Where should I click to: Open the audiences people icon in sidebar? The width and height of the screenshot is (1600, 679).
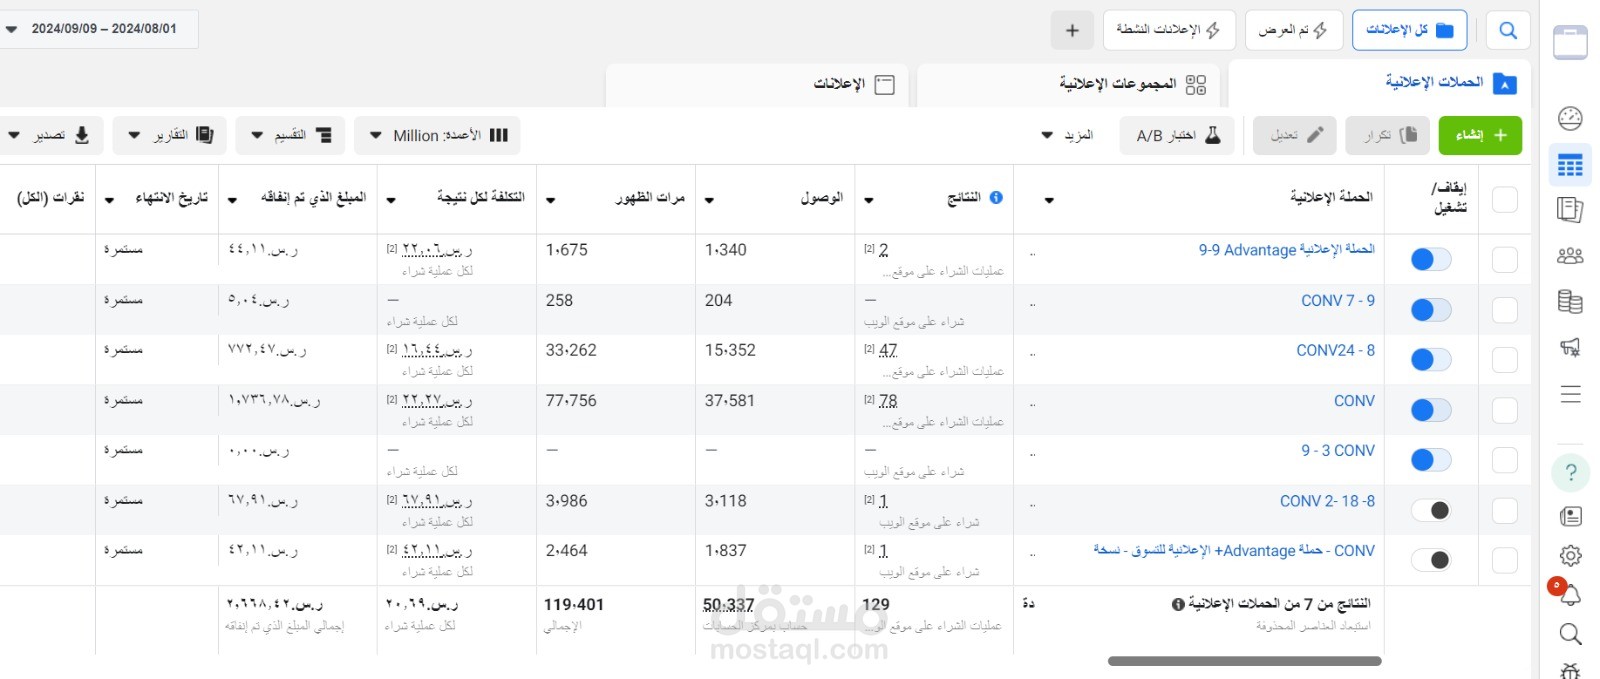[1570, 256]
